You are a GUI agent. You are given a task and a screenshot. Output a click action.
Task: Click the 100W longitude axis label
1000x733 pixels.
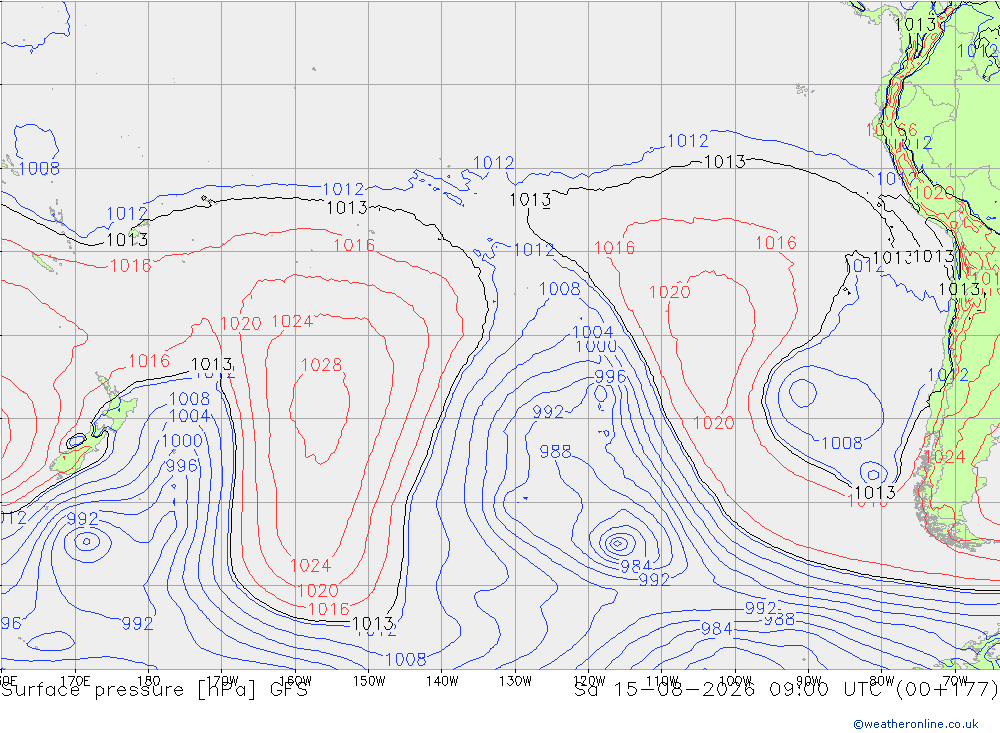coord(735,681)
